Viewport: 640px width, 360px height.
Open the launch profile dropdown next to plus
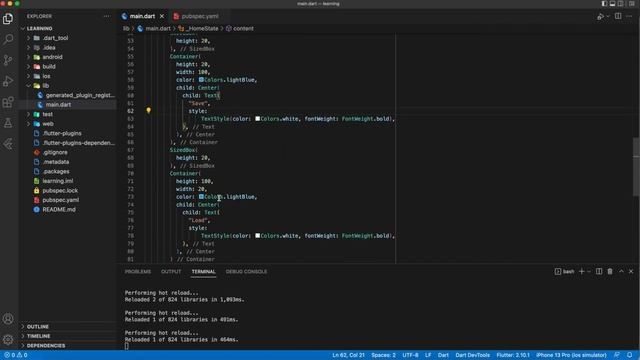coord(589,271)
